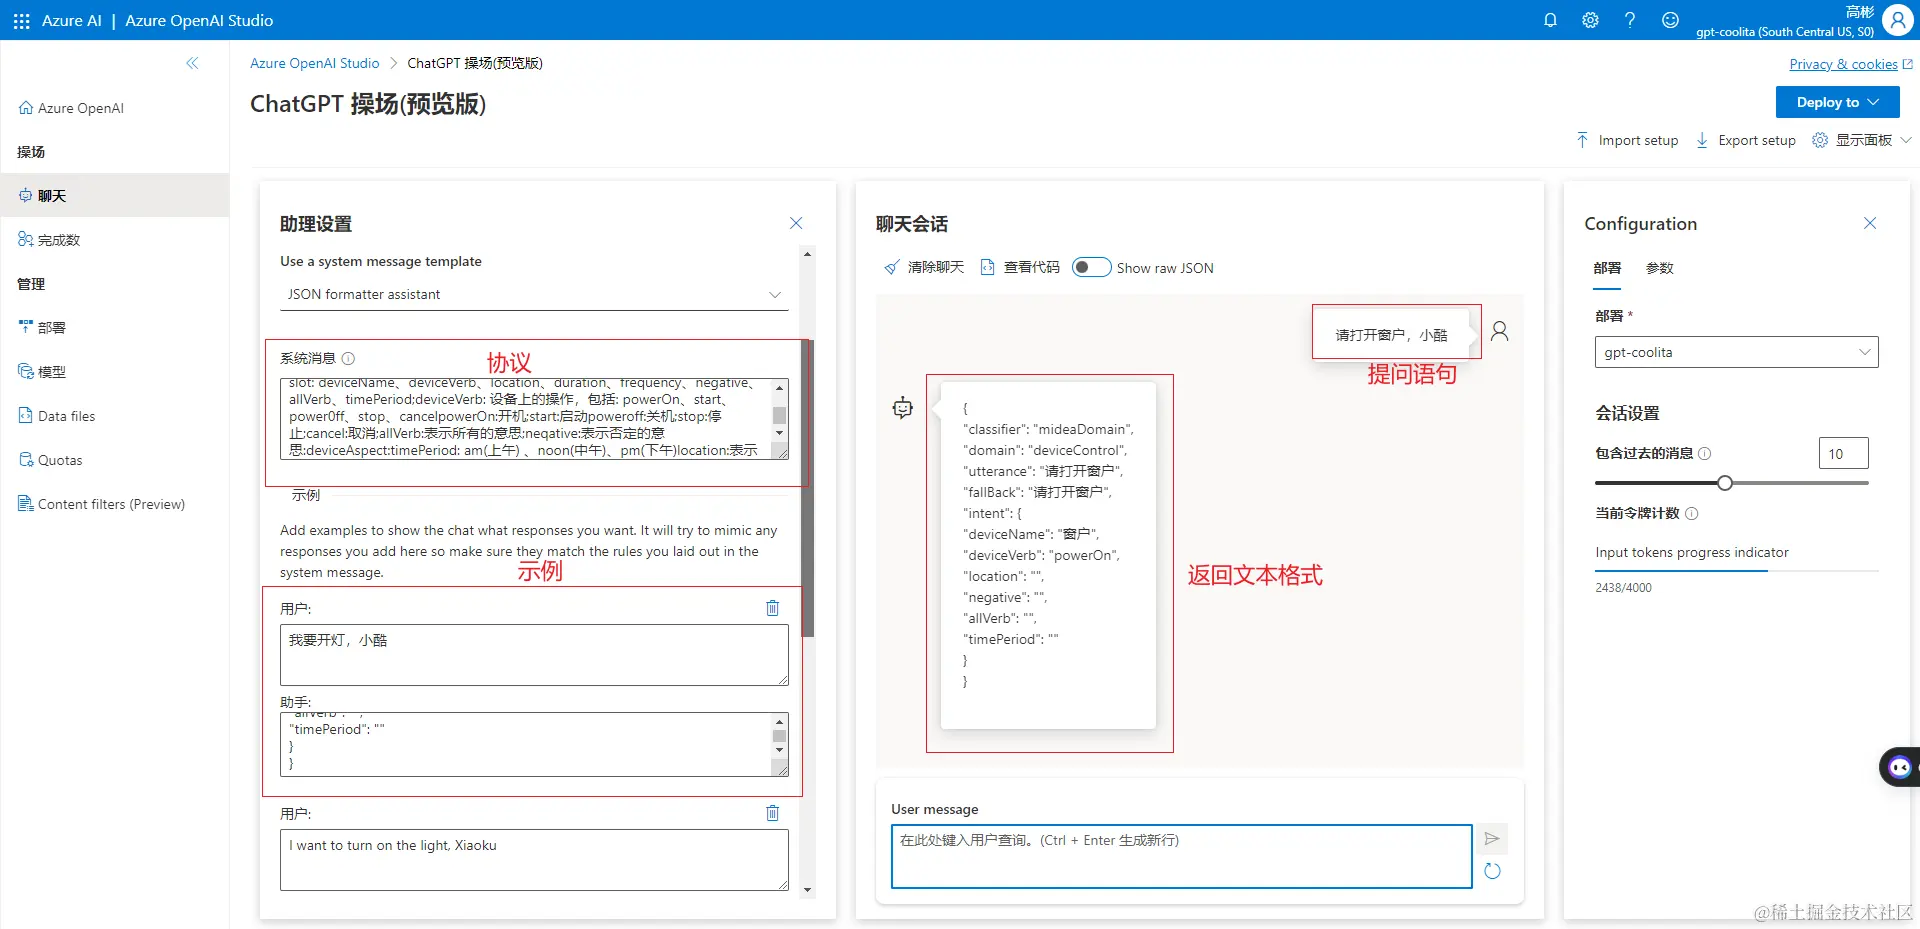Open the settings gear in the header
1920x929 pixels.
[x=1590, y=20]
